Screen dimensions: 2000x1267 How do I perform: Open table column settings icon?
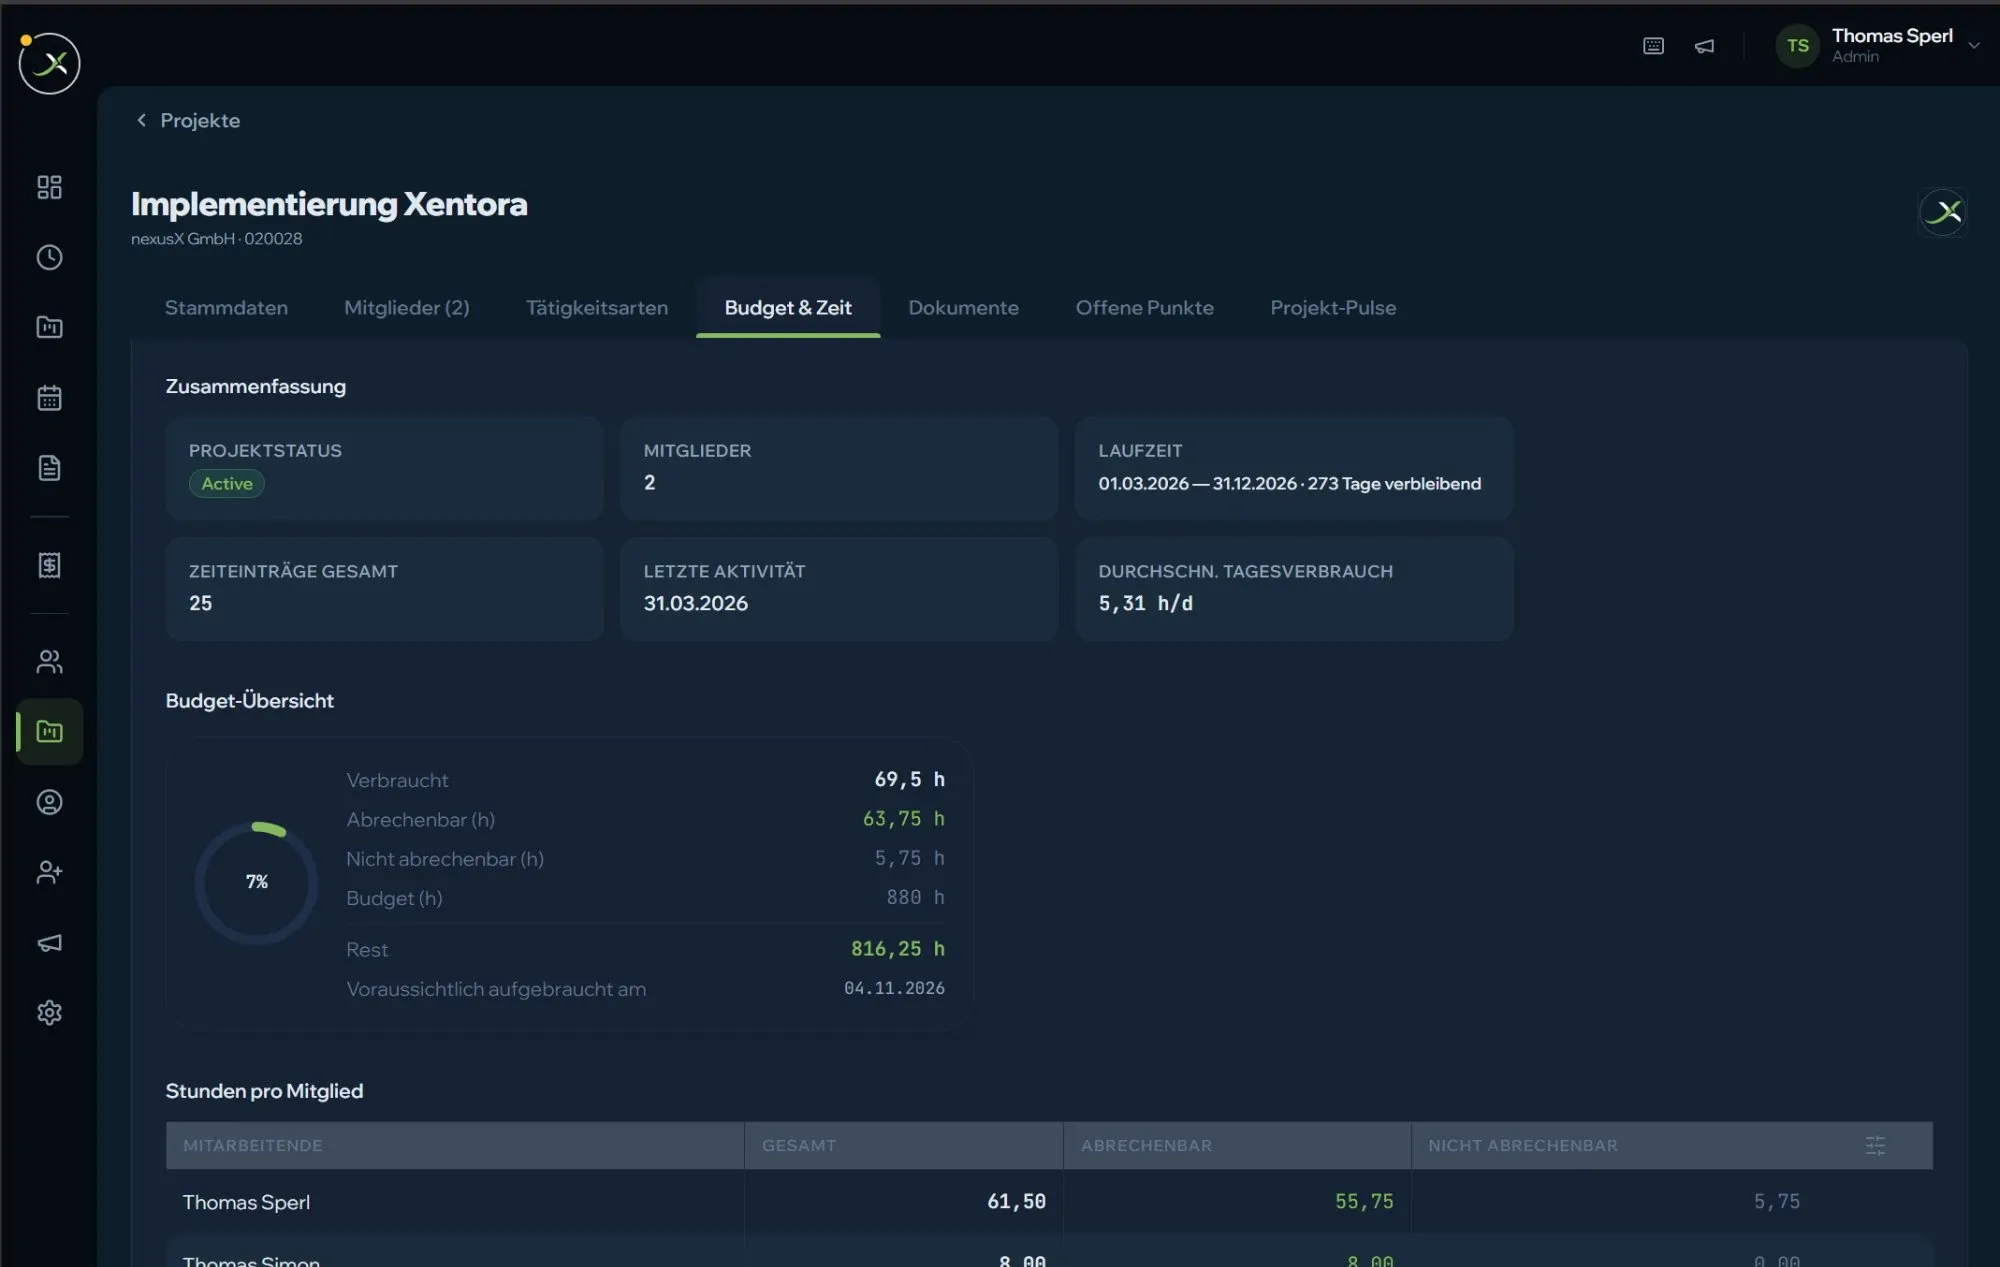[x=1875, y=1146]
